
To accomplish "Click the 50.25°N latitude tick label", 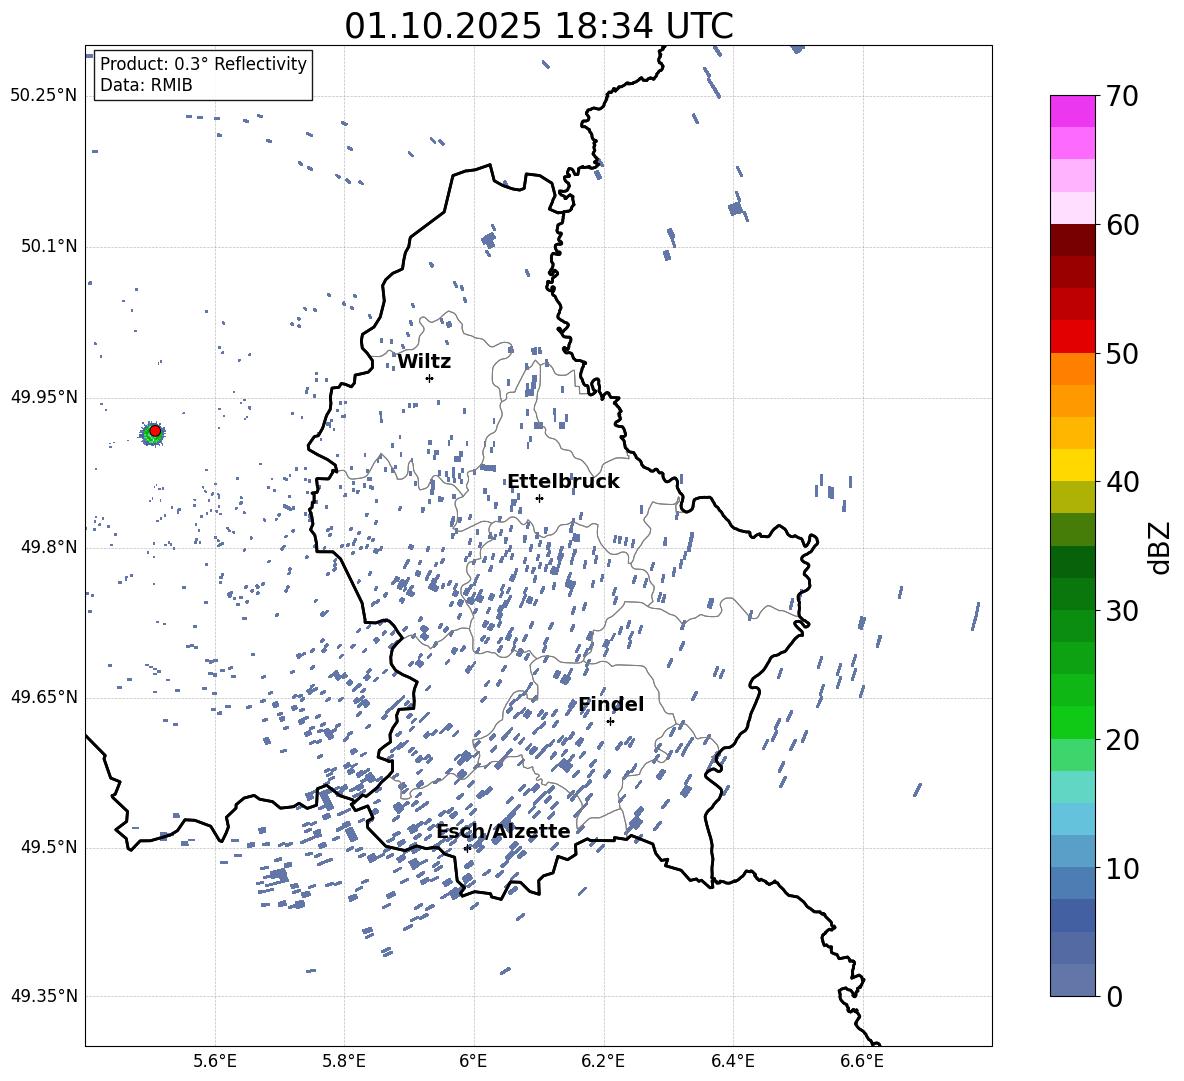I will pos(43,96).
